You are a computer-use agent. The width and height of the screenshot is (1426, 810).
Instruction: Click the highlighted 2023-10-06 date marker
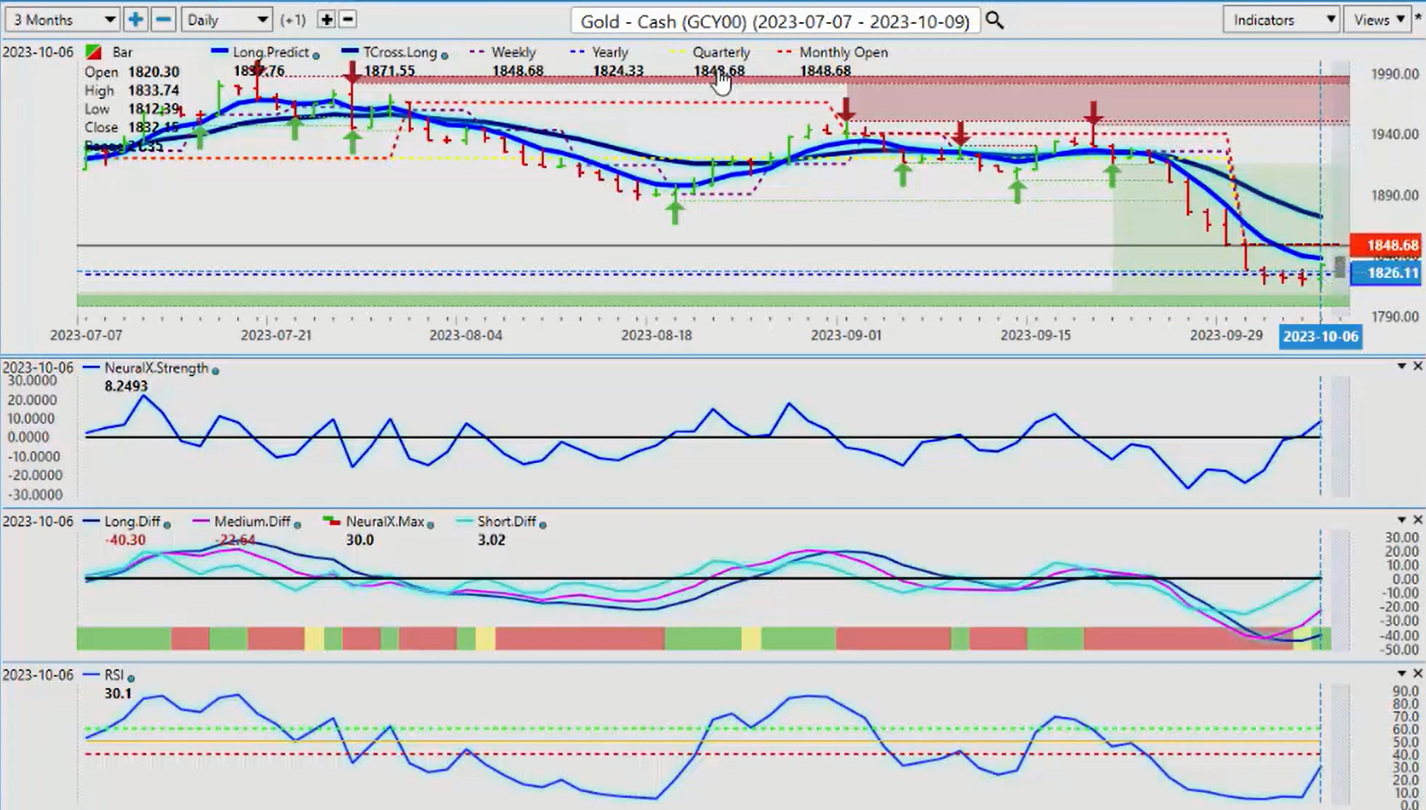coord(1321,336)
